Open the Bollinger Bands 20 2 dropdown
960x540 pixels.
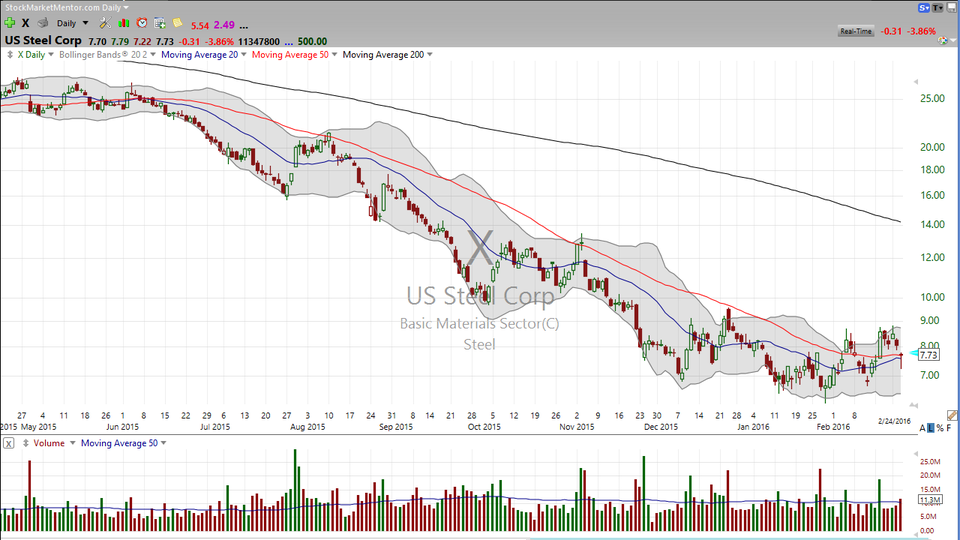click(153, 54)
